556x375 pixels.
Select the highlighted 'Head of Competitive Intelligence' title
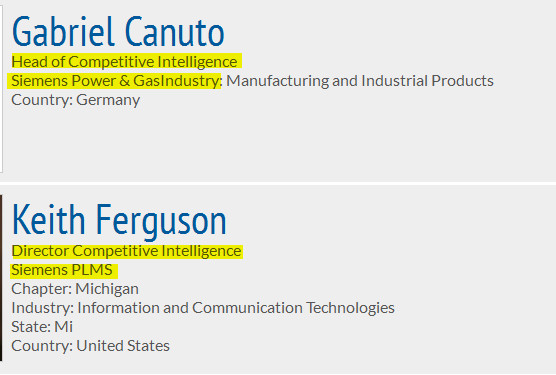click(124, 62)
